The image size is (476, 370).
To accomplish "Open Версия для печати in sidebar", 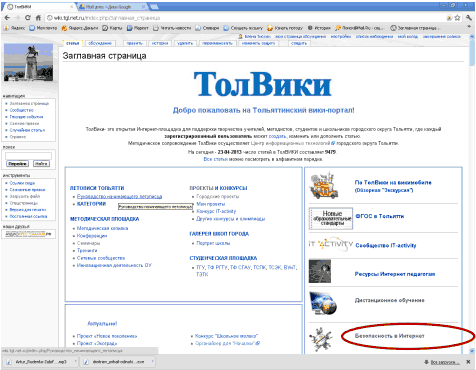I will coord(28,210).
